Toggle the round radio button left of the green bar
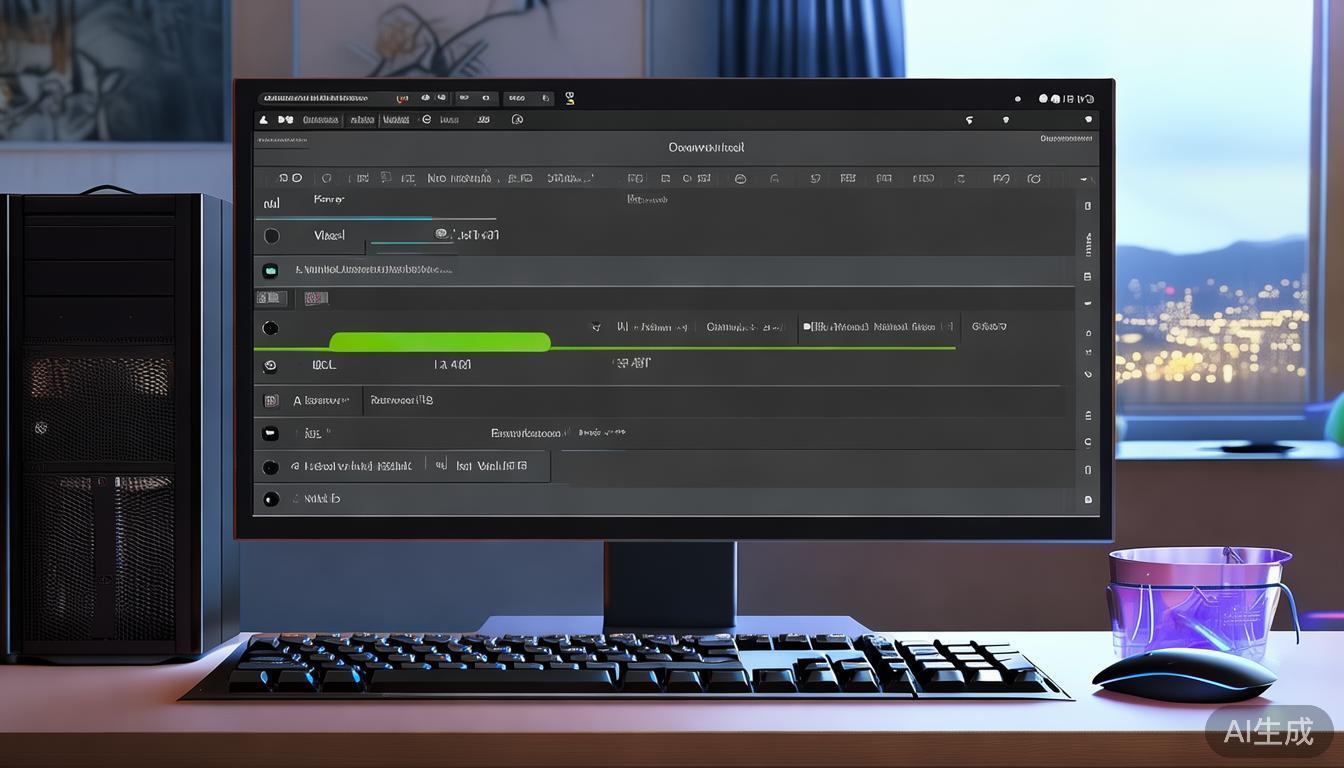Screen dimensions: 1344x768 click(270, 328)
